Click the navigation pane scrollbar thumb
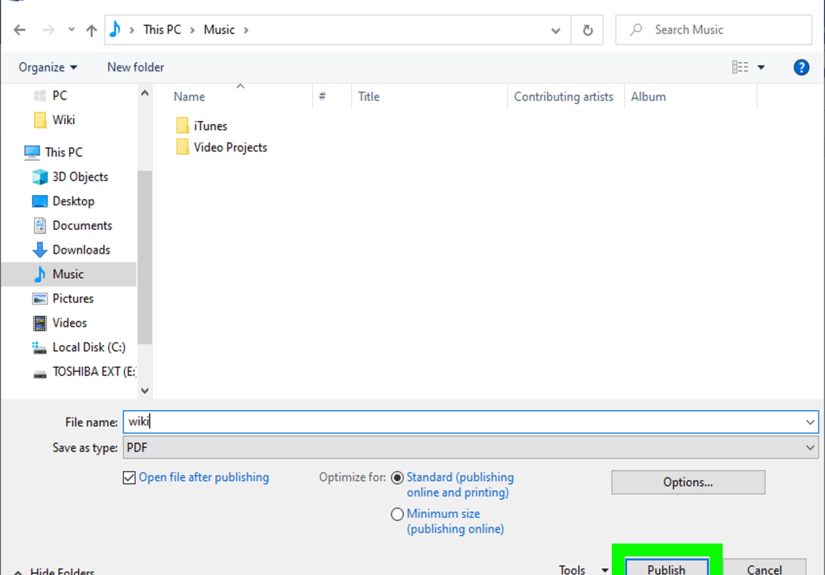Image resolution: width=825 pixels, height=575 pixels. click(x=145, y=257)
